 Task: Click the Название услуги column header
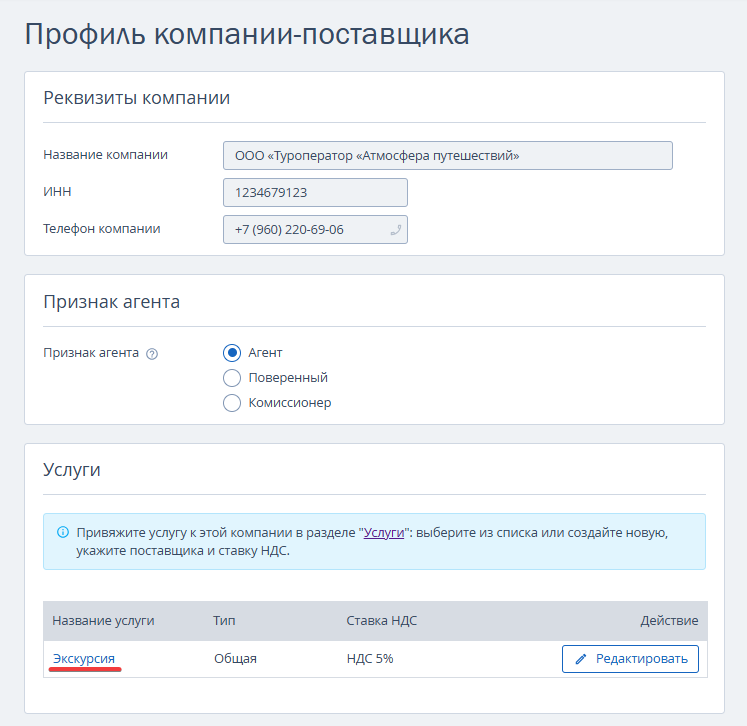click(103, 621)
